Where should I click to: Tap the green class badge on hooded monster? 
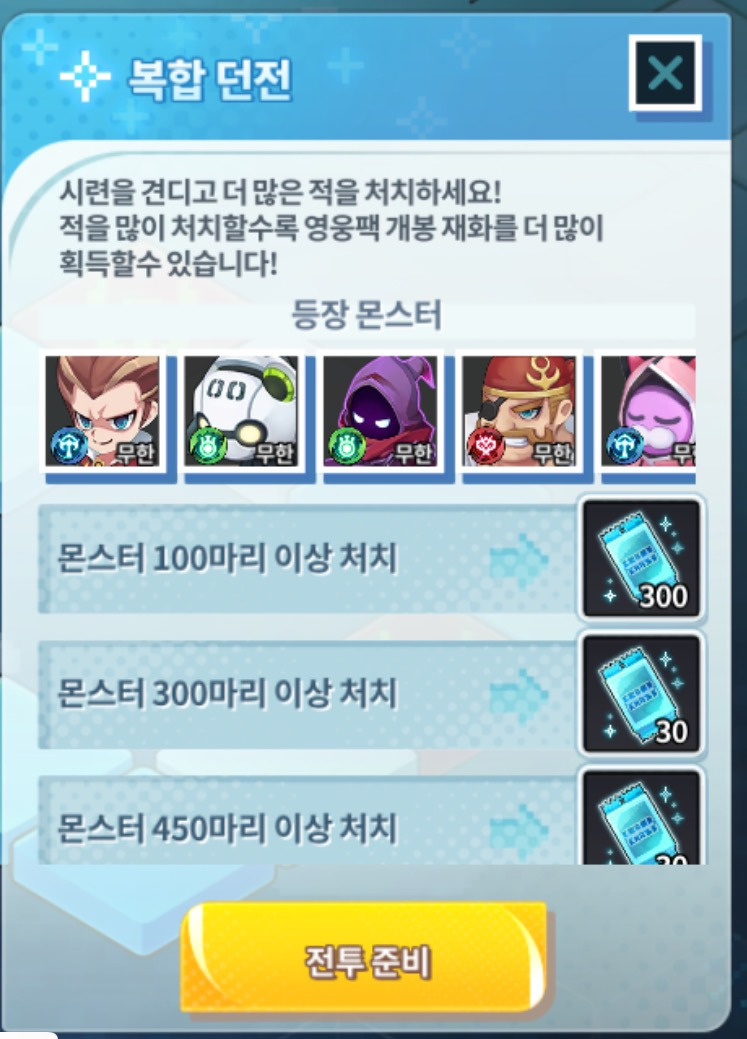point(347,445)
